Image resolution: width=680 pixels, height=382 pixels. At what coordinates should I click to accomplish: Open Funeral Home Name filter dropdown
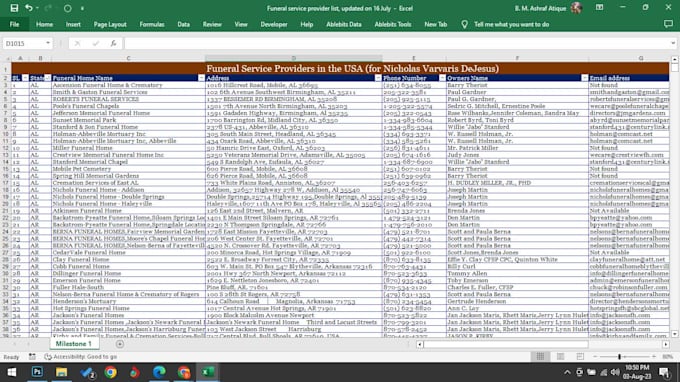201,78
